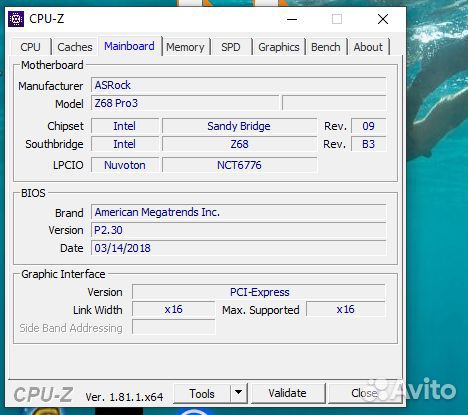Click the Validate button
Screen dimensions: 468x415
click(287, 393)
